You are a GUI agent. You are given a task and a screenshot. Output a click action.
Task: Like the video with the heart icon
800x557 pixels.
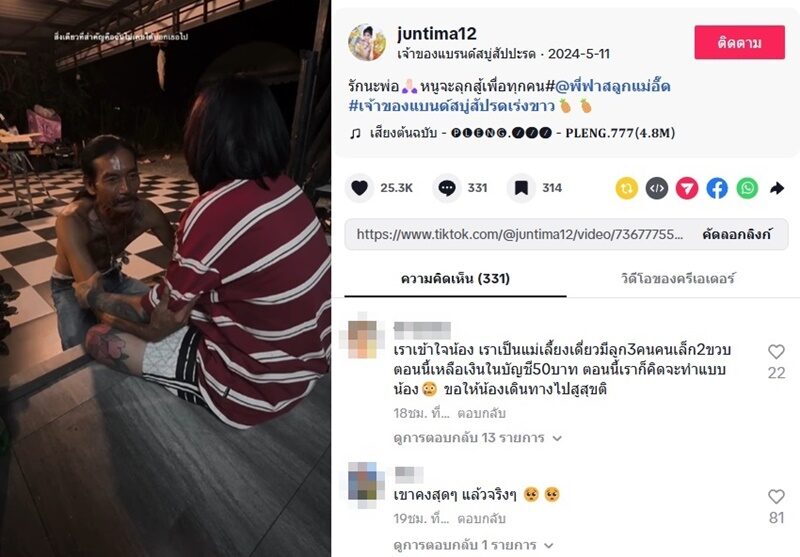point(360,188)
